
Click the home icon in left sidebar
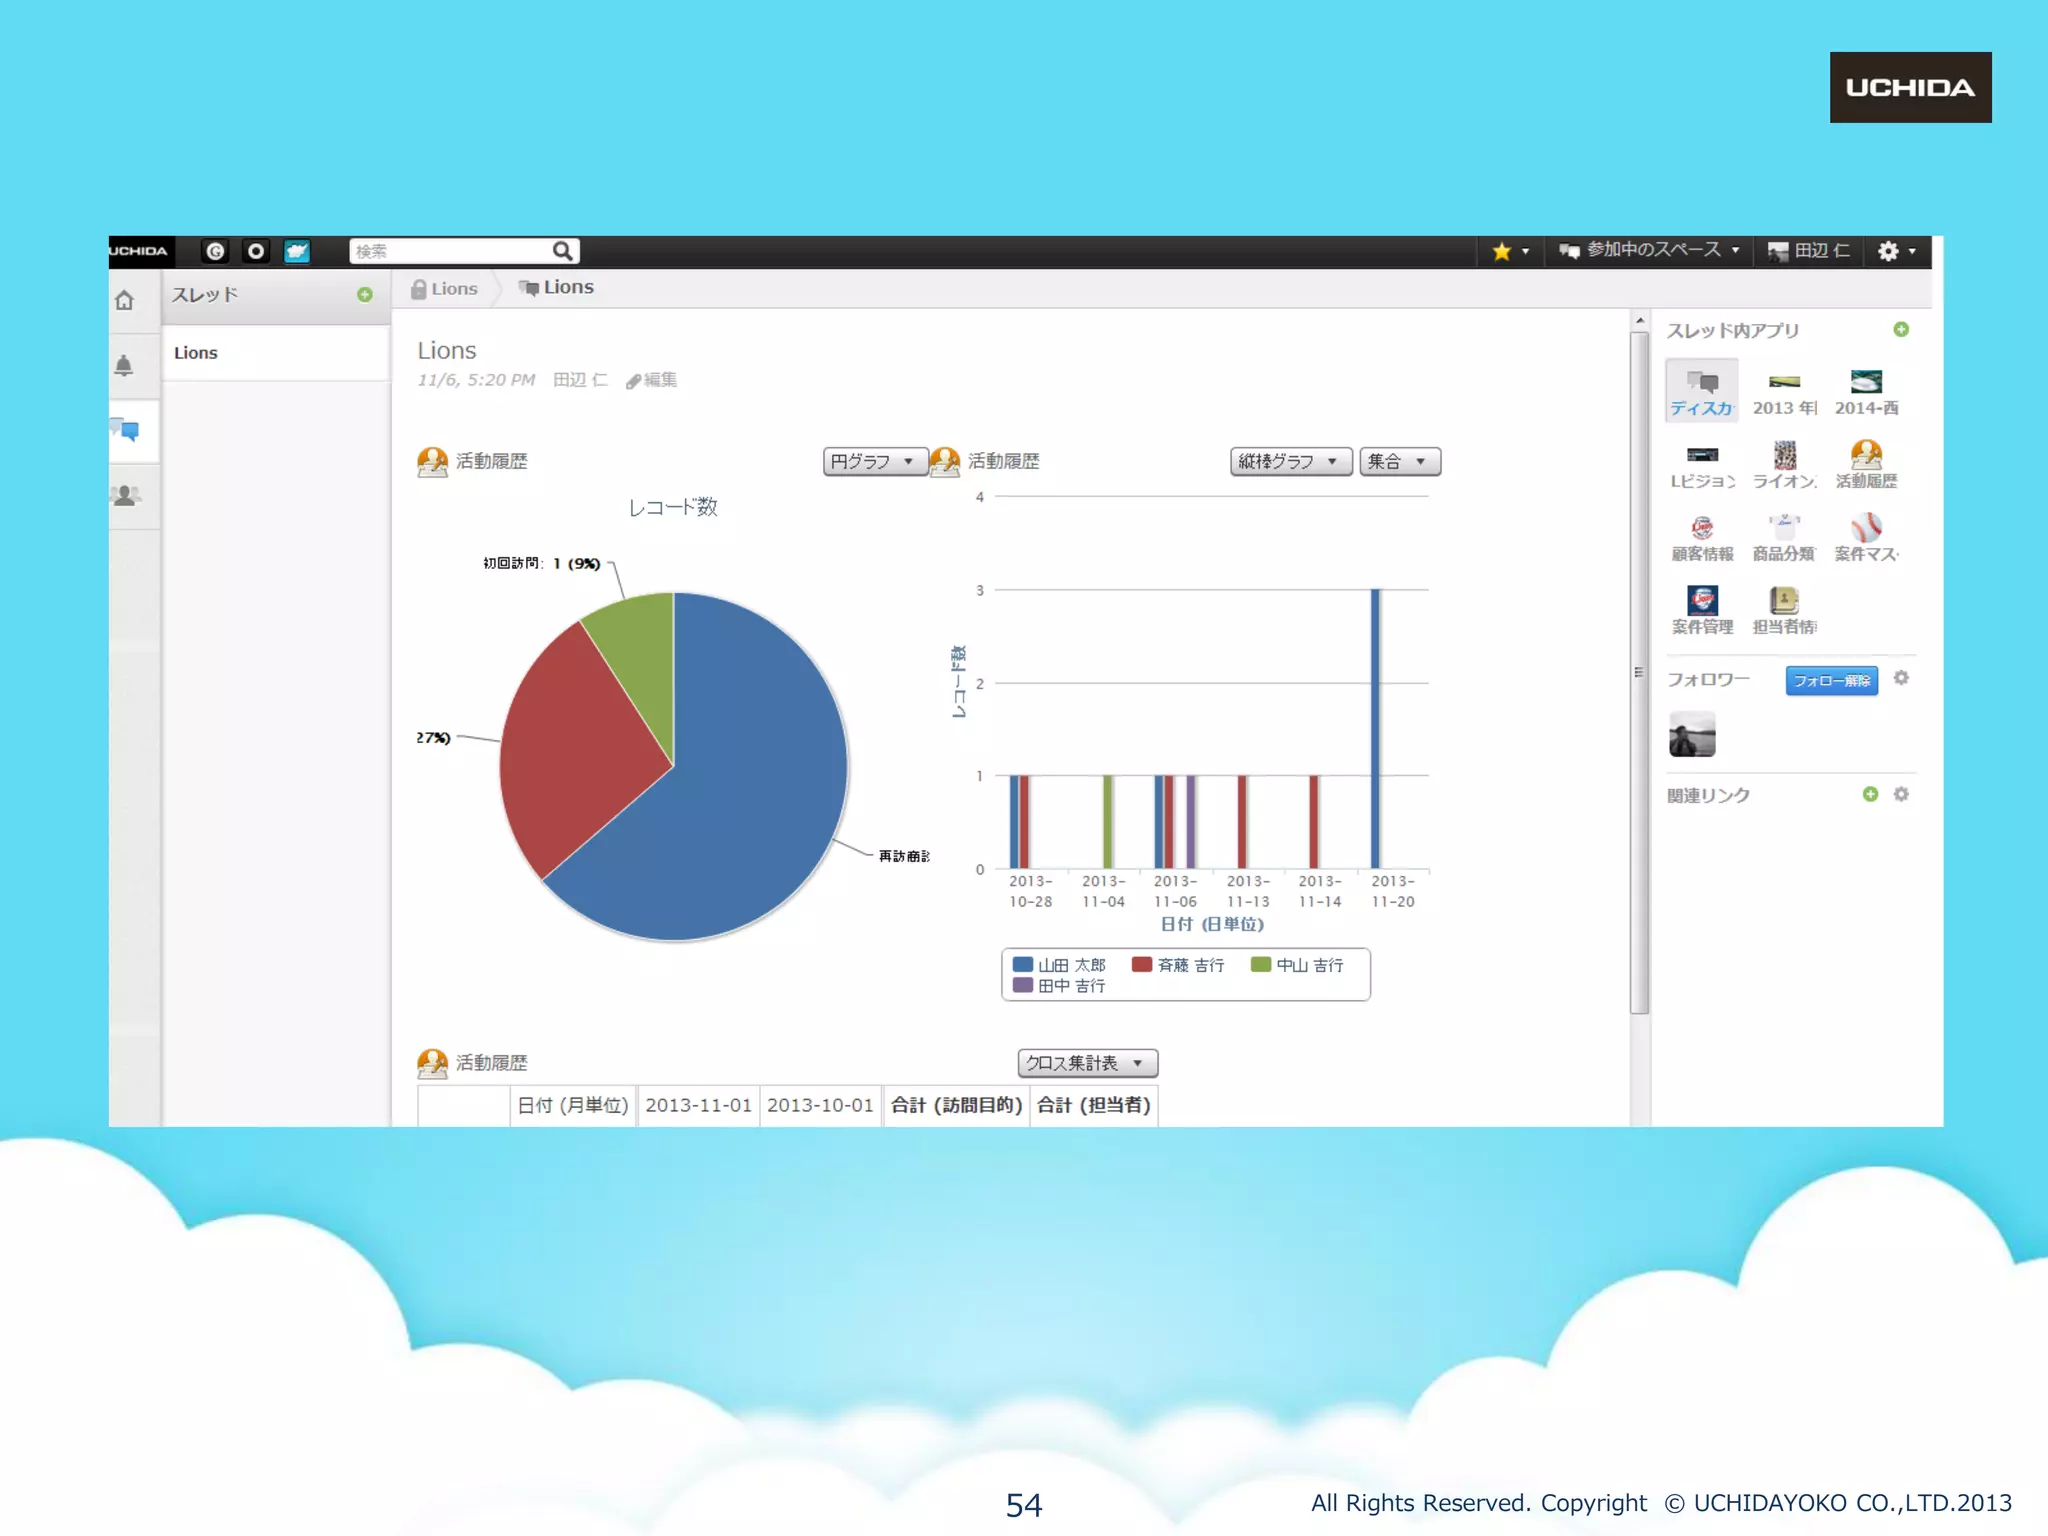[x=125, y=300]
